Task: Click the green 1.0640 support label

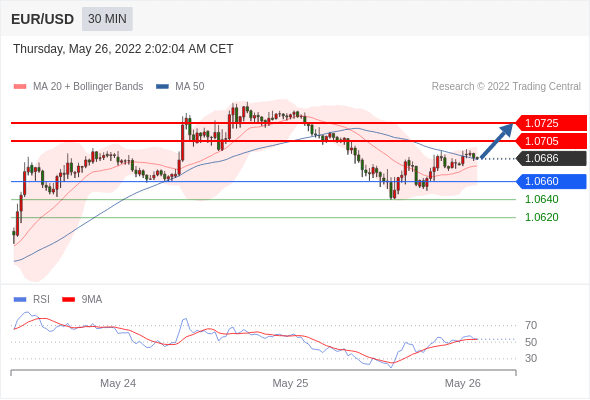Action: pos(541,199)
